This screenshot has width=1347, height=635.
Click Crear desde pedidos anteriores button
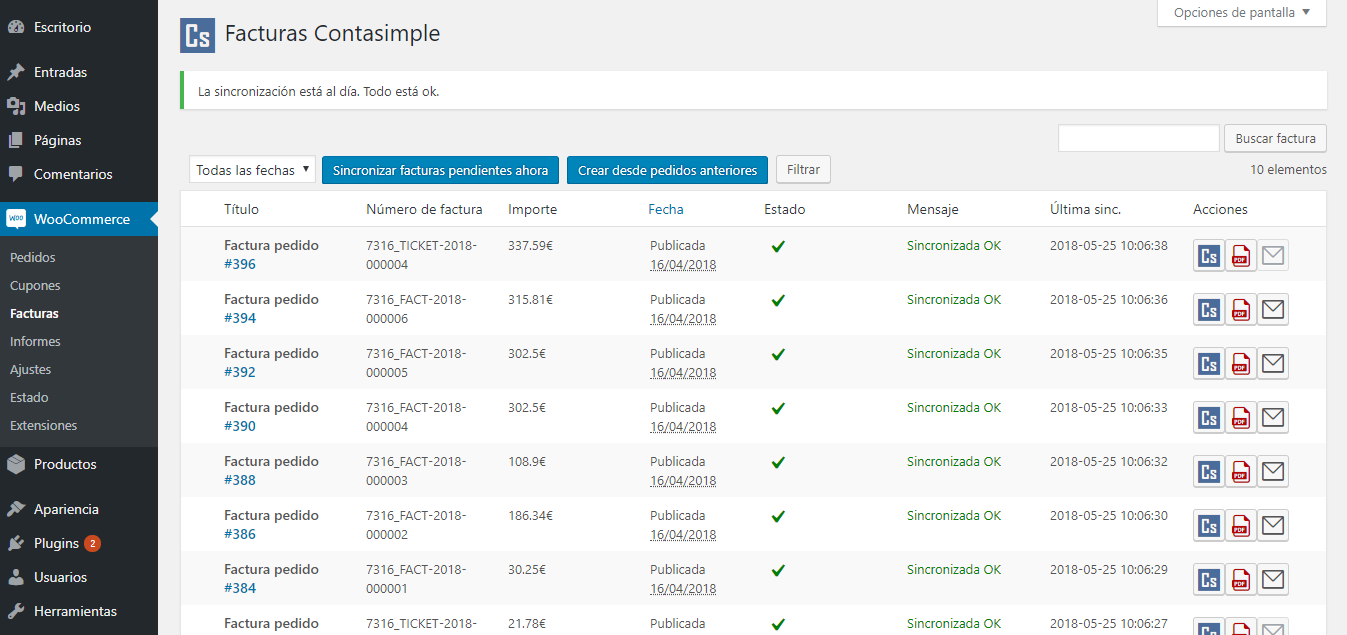667,170
